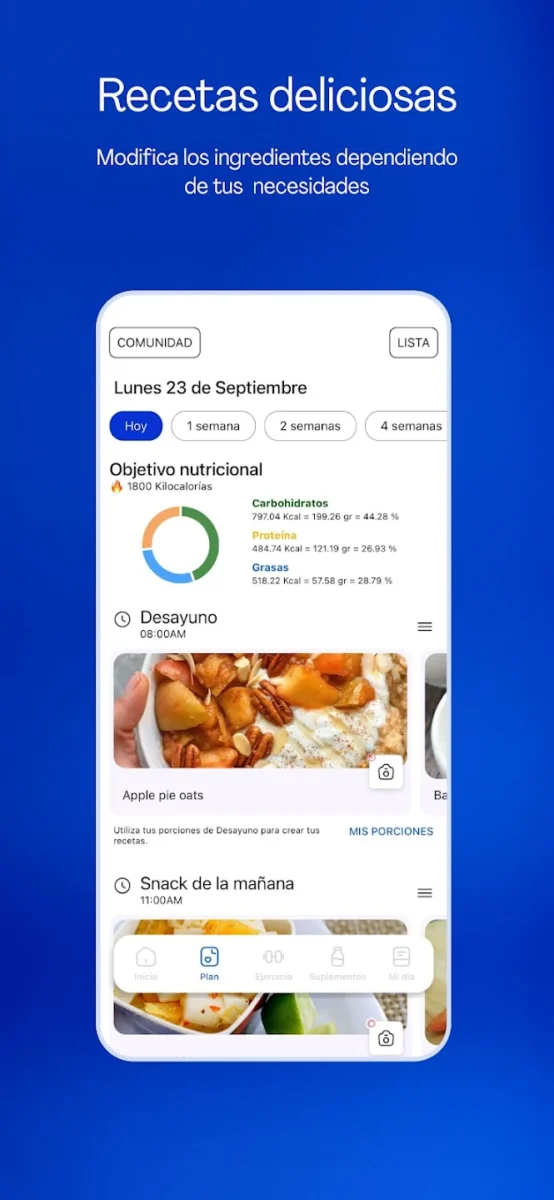Open the Suplementos bottle icon
This screenshot has height=1200, width=554.
pos(337,956)
